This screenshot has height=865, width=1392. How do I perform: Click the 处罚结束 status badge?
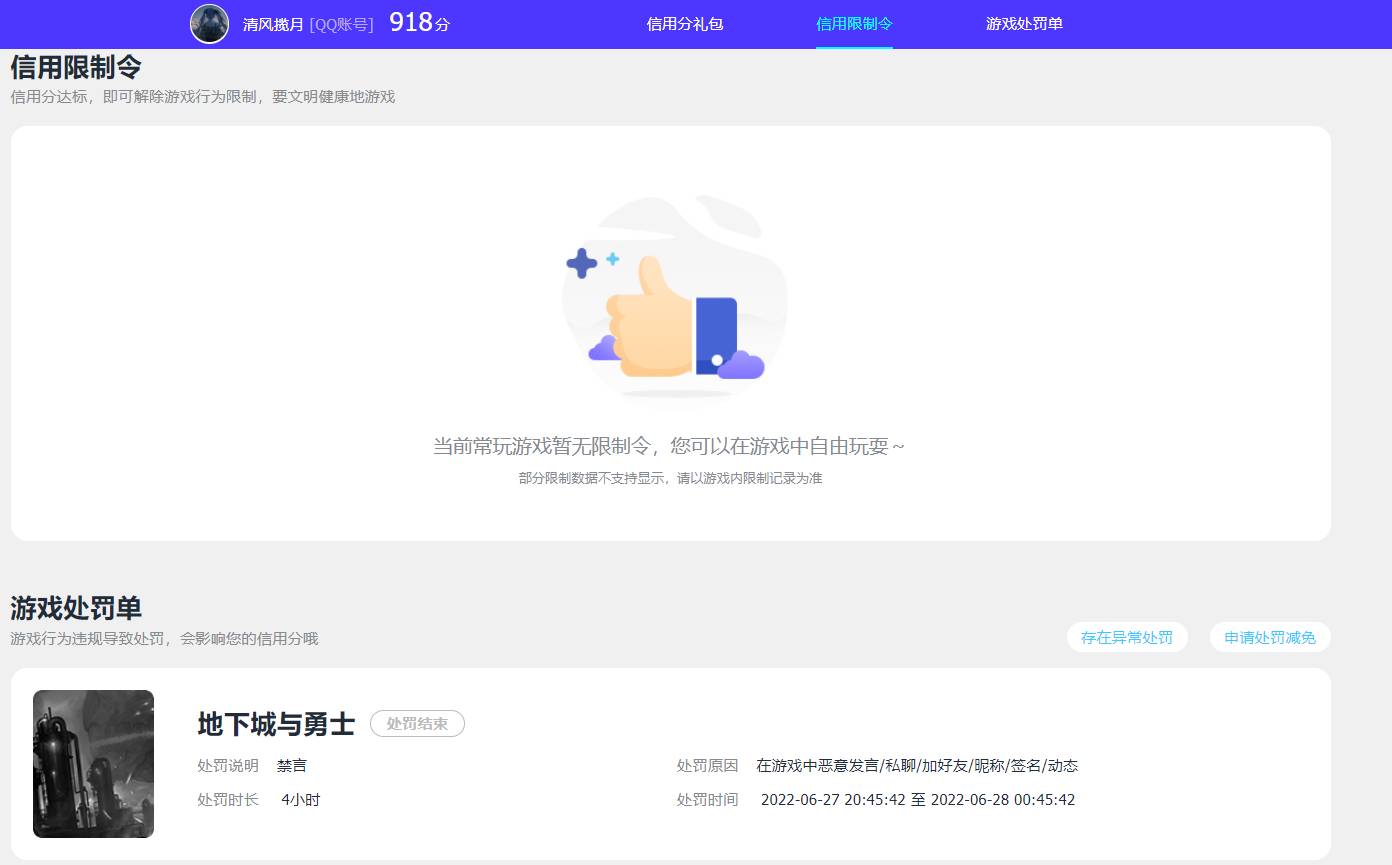(x=418, y=725)
